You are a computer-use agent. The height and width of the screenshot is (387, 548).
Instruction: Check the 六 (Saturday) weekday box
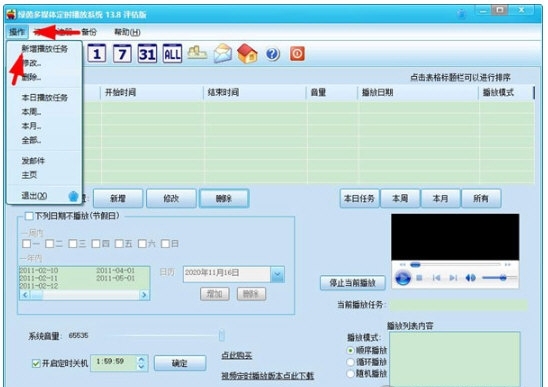pyautogui.click(x=142, y=243)
